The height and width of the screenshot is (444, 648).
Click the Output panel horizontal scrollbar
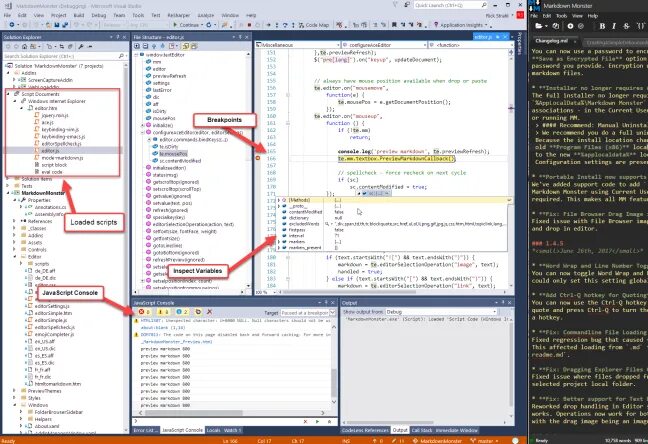pos(426,423)
